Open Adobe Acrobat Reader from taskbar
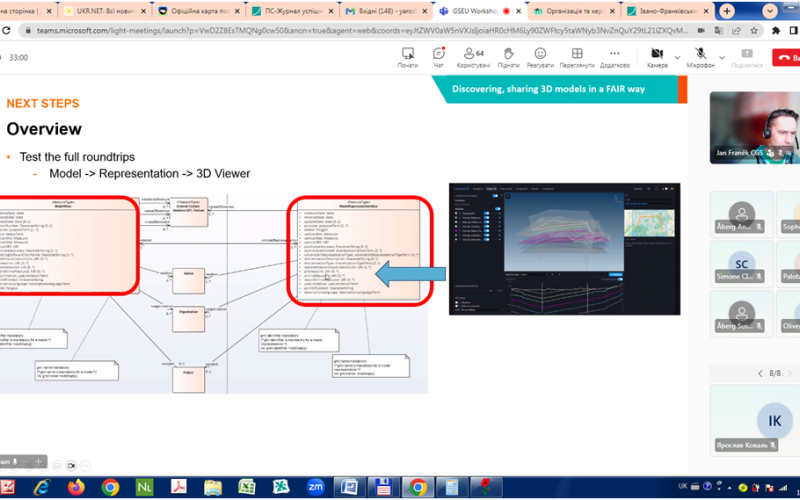The height and width of the screenshot is (500, 800). click(x=179, y=487)
